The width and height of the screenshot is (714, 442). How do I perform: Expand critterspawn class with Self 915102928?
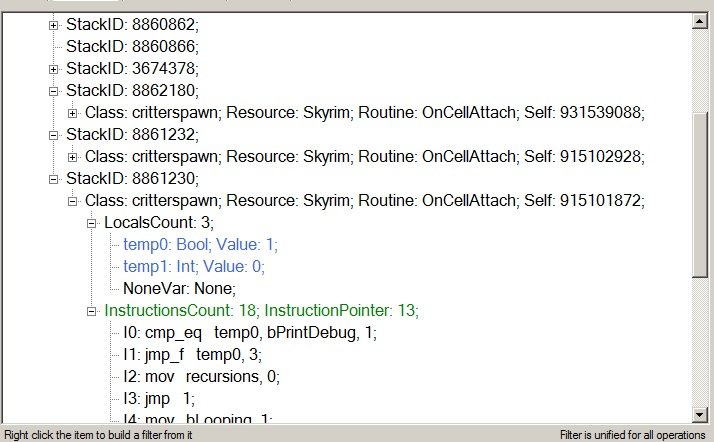72,157
